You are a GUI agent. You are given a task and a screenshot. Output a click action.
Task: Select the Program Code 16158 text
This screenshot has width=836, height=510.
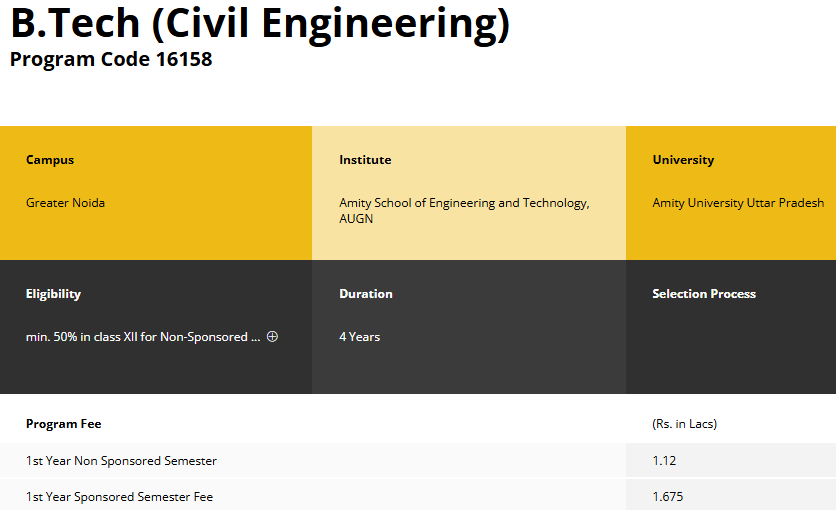tap(111, 59)
